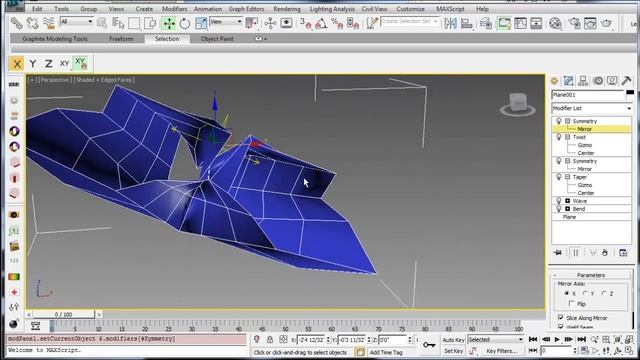The image size is (640, 360).
Task: Expand the Wave modifier entry
Action: point(567,201)
